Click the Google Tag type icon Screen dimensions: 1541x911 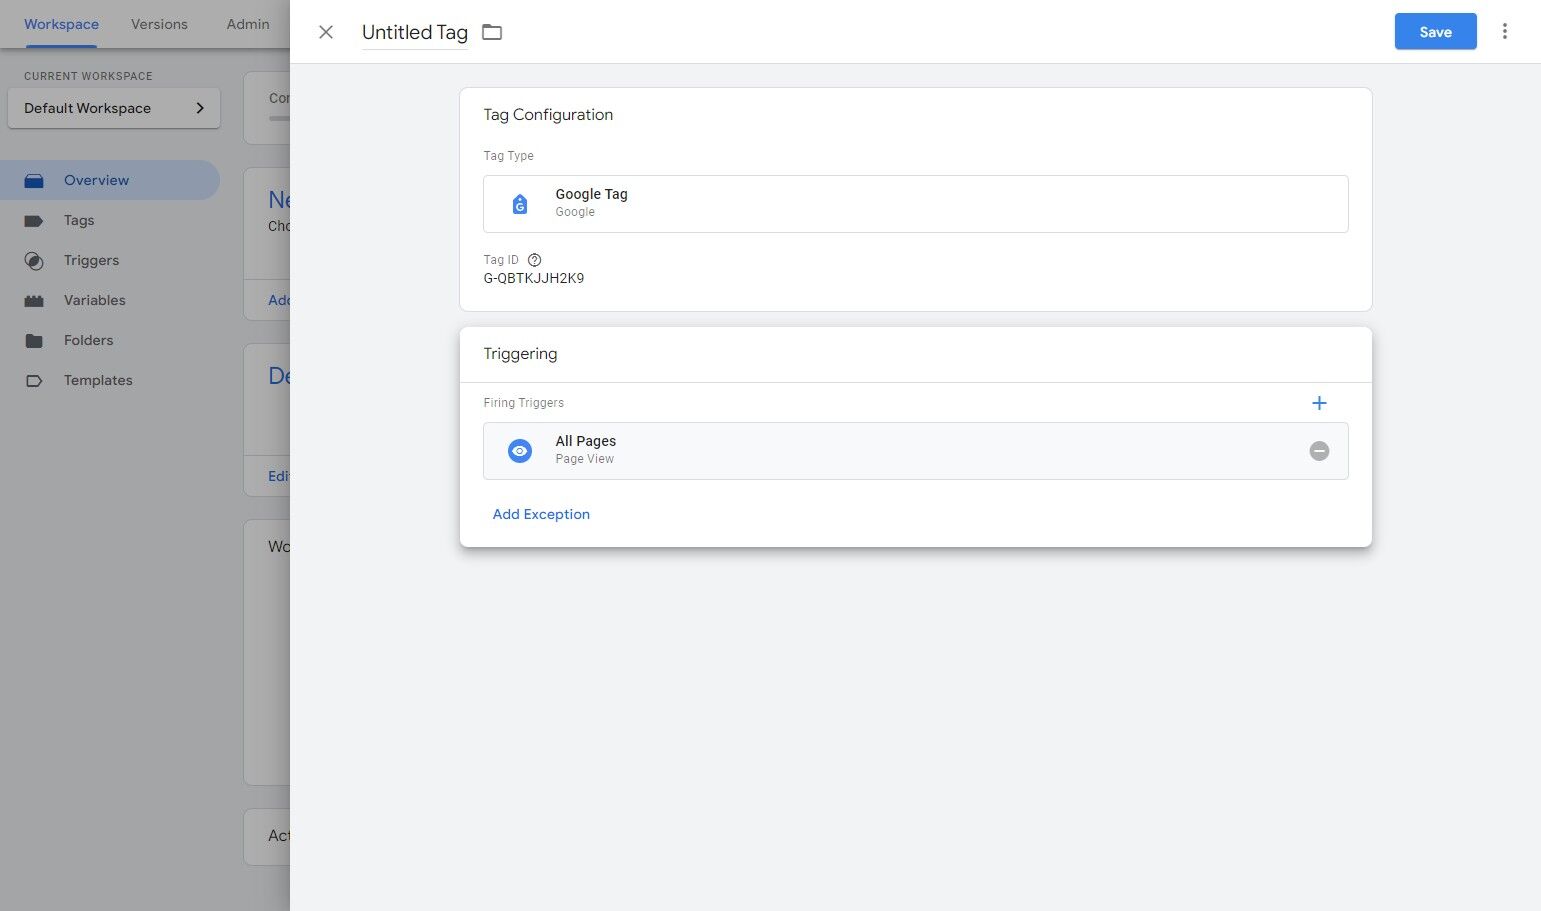click(520, 204)
